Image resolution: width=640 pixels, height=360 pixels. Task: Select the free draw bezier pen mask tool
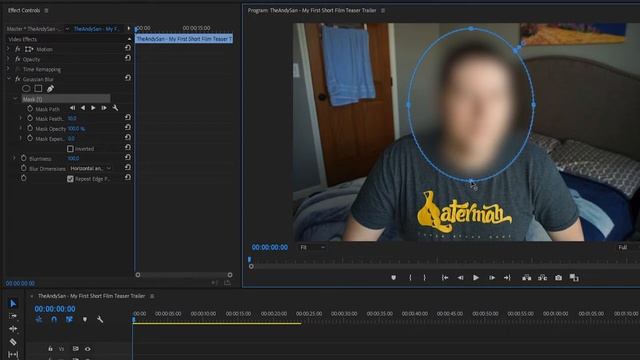[x=50, y=89]
